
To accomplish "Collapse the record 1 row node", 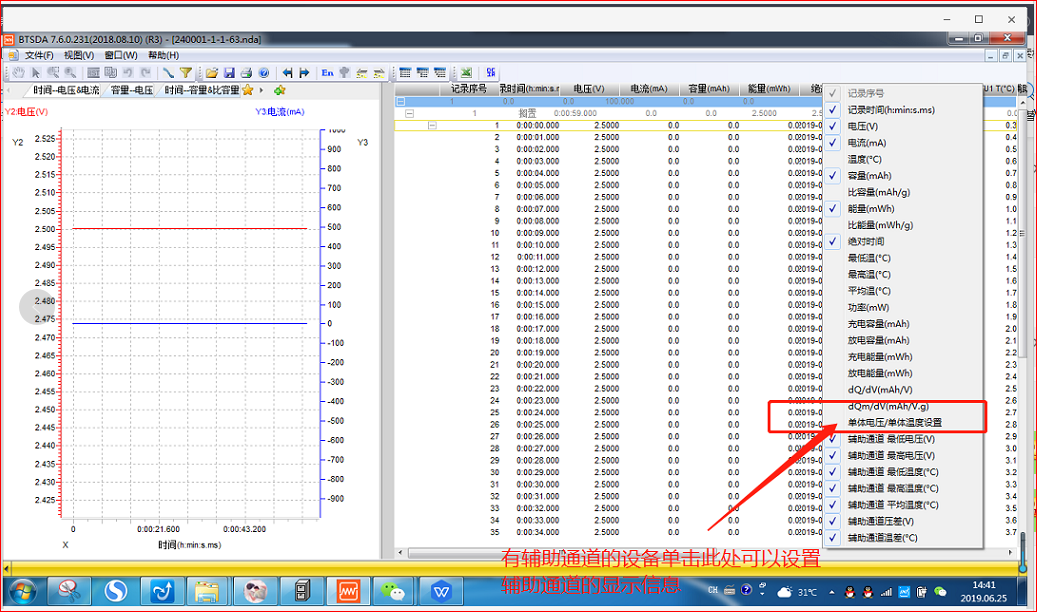I will 432,125.
